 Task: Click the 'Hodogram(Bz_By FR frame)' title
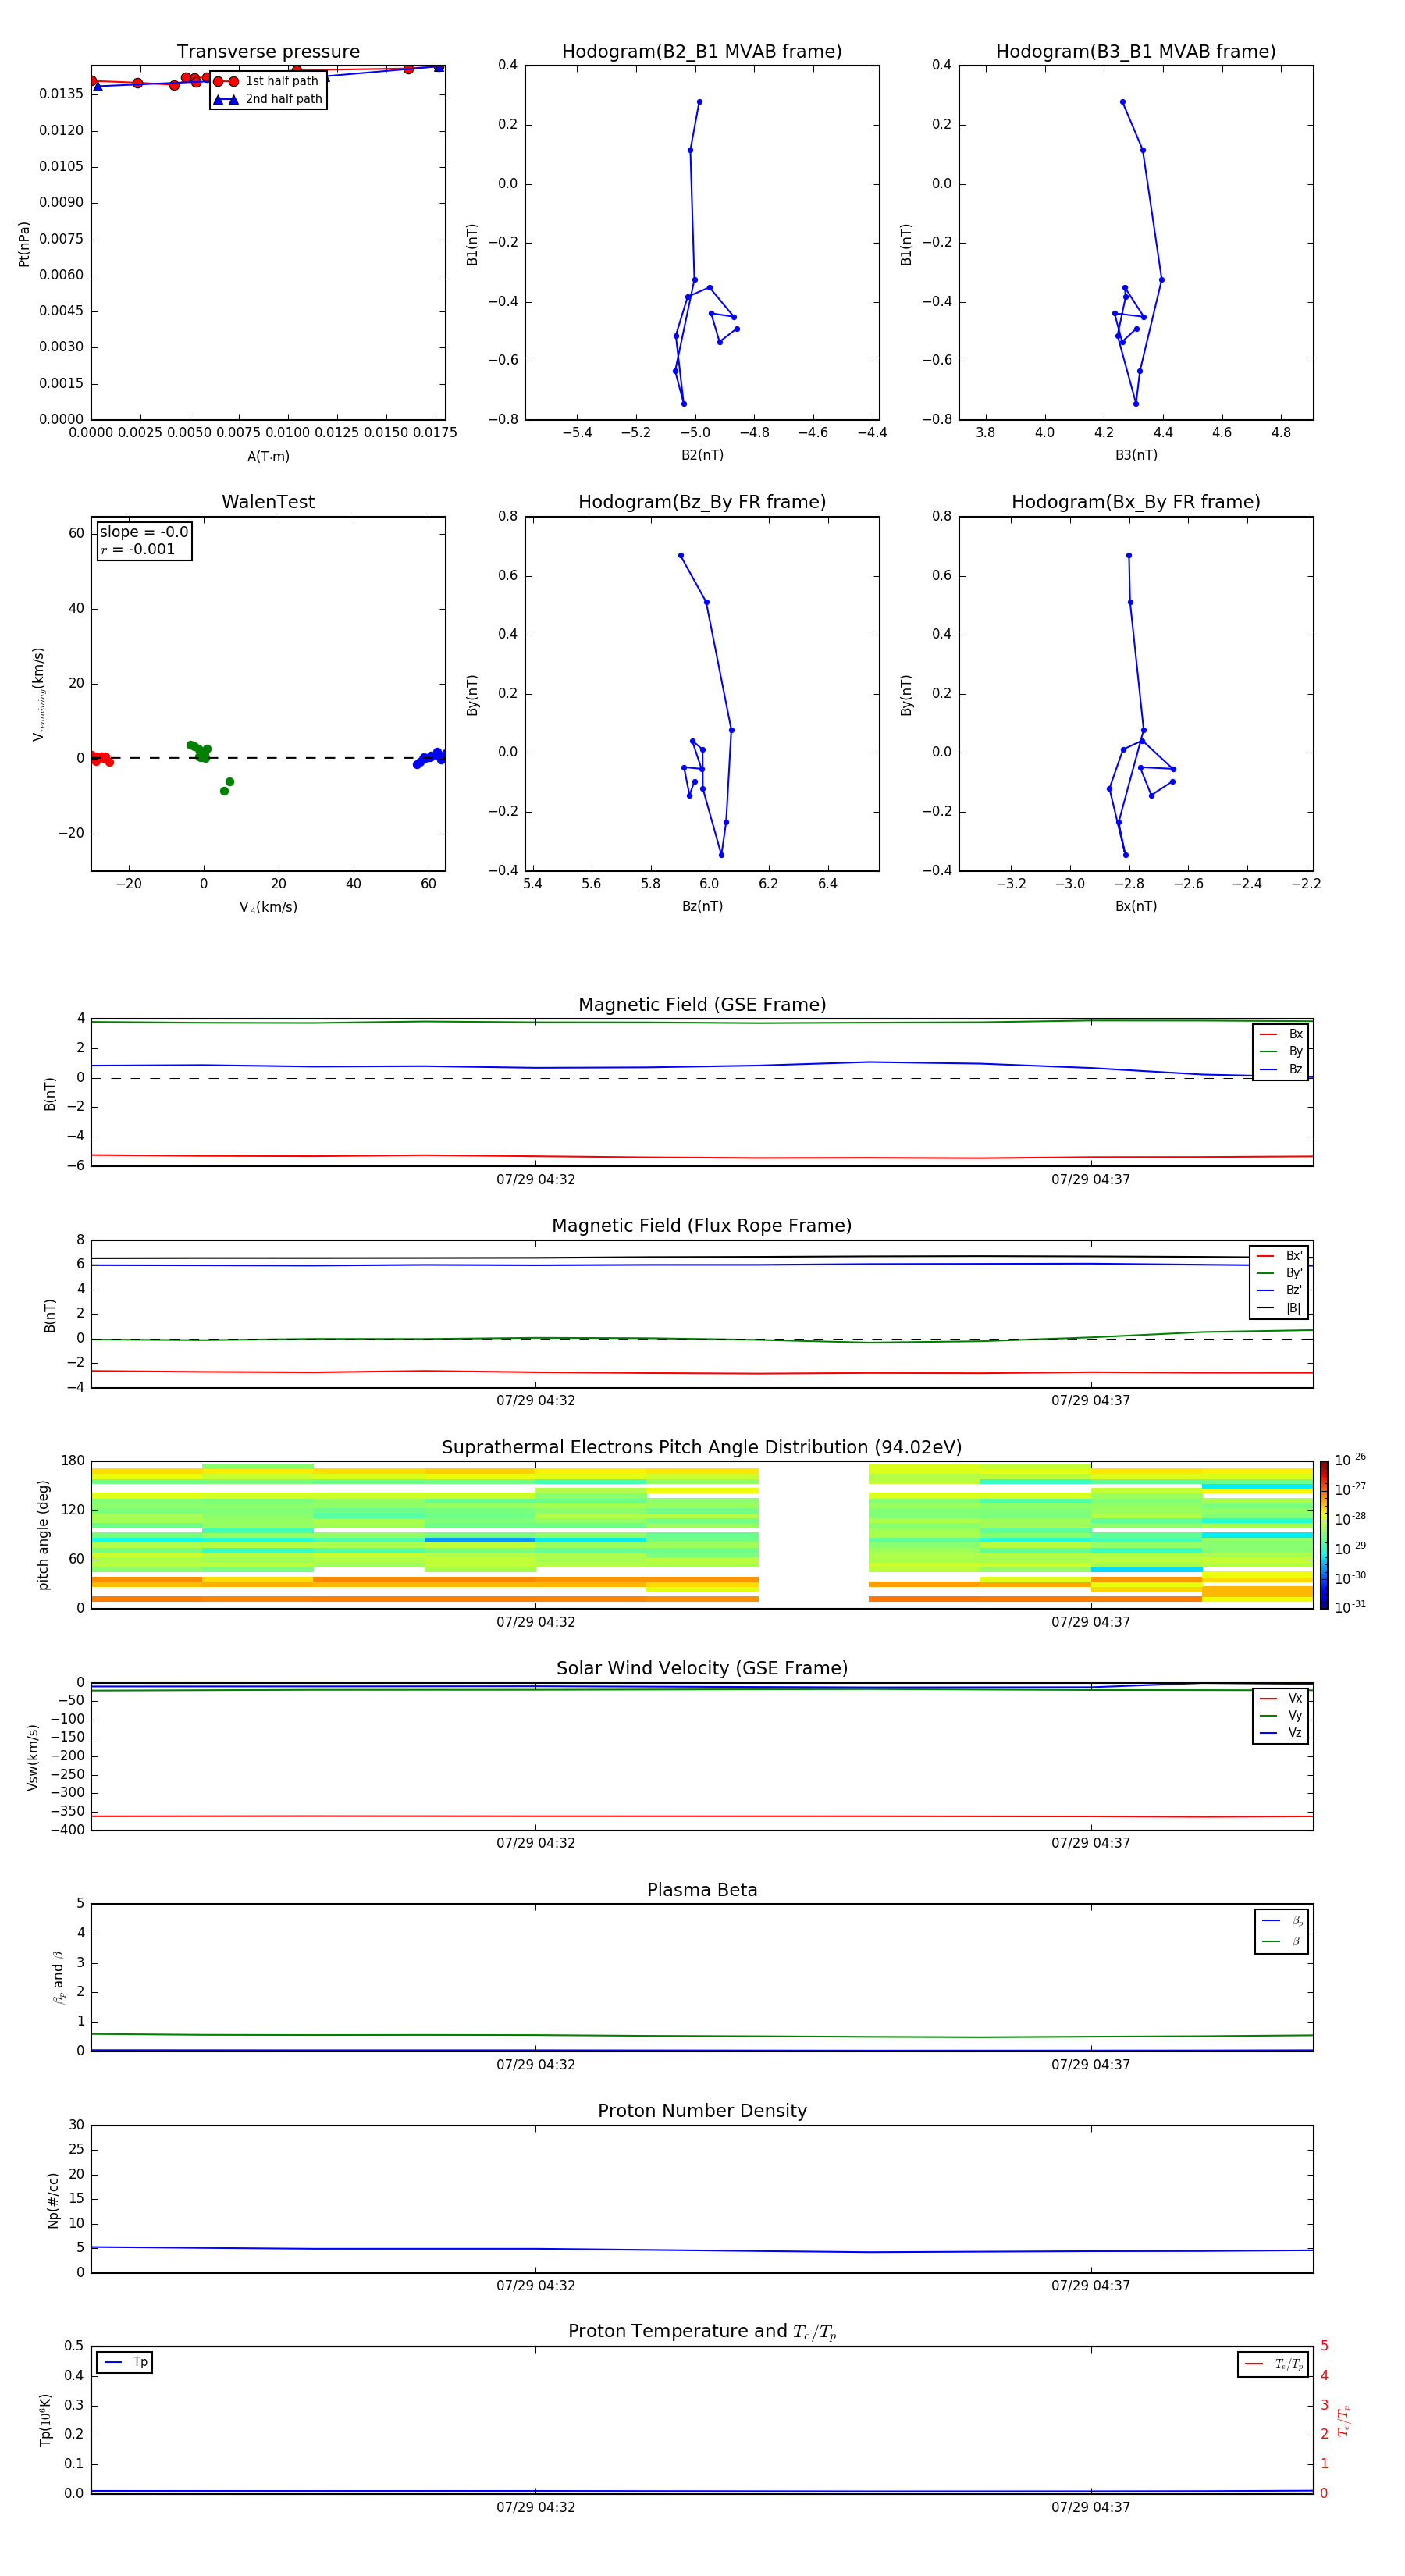[x=702, y=502]
